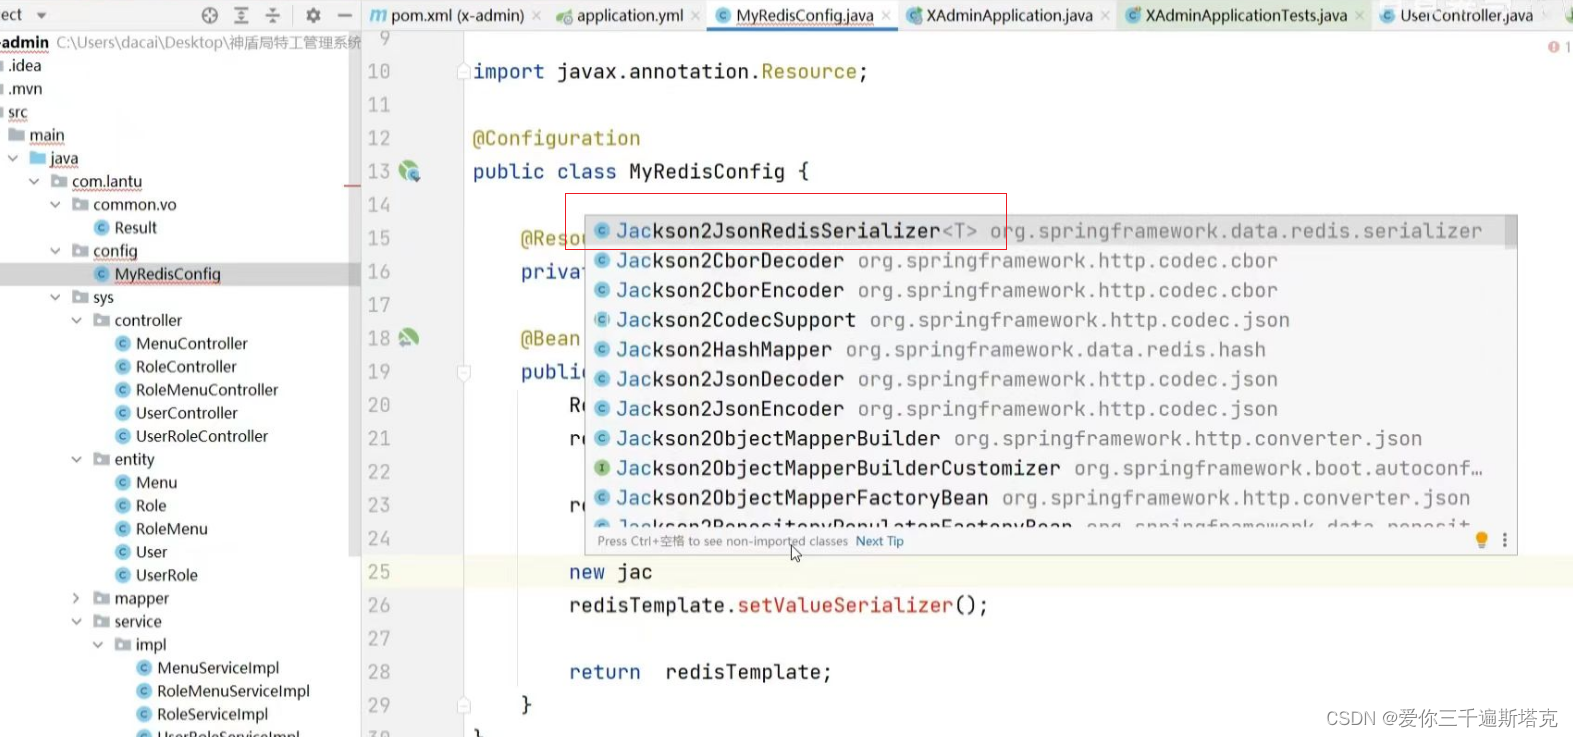Screen dimensions: 1573x737
Task: Select the .idea folder in tree
Action: [x=22, y=65]
